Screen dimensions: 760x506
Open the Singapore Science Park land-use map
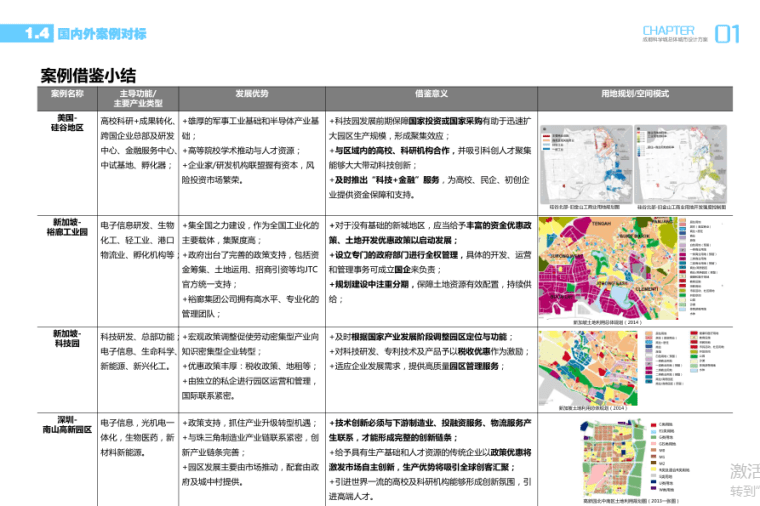(x=588, y=368)
